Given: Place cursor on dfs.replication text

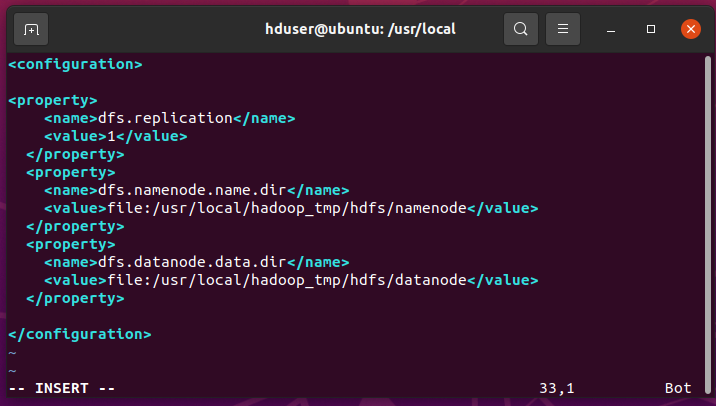Looking at the screenshot, I should pyautogui.click(x=165, y=118).
